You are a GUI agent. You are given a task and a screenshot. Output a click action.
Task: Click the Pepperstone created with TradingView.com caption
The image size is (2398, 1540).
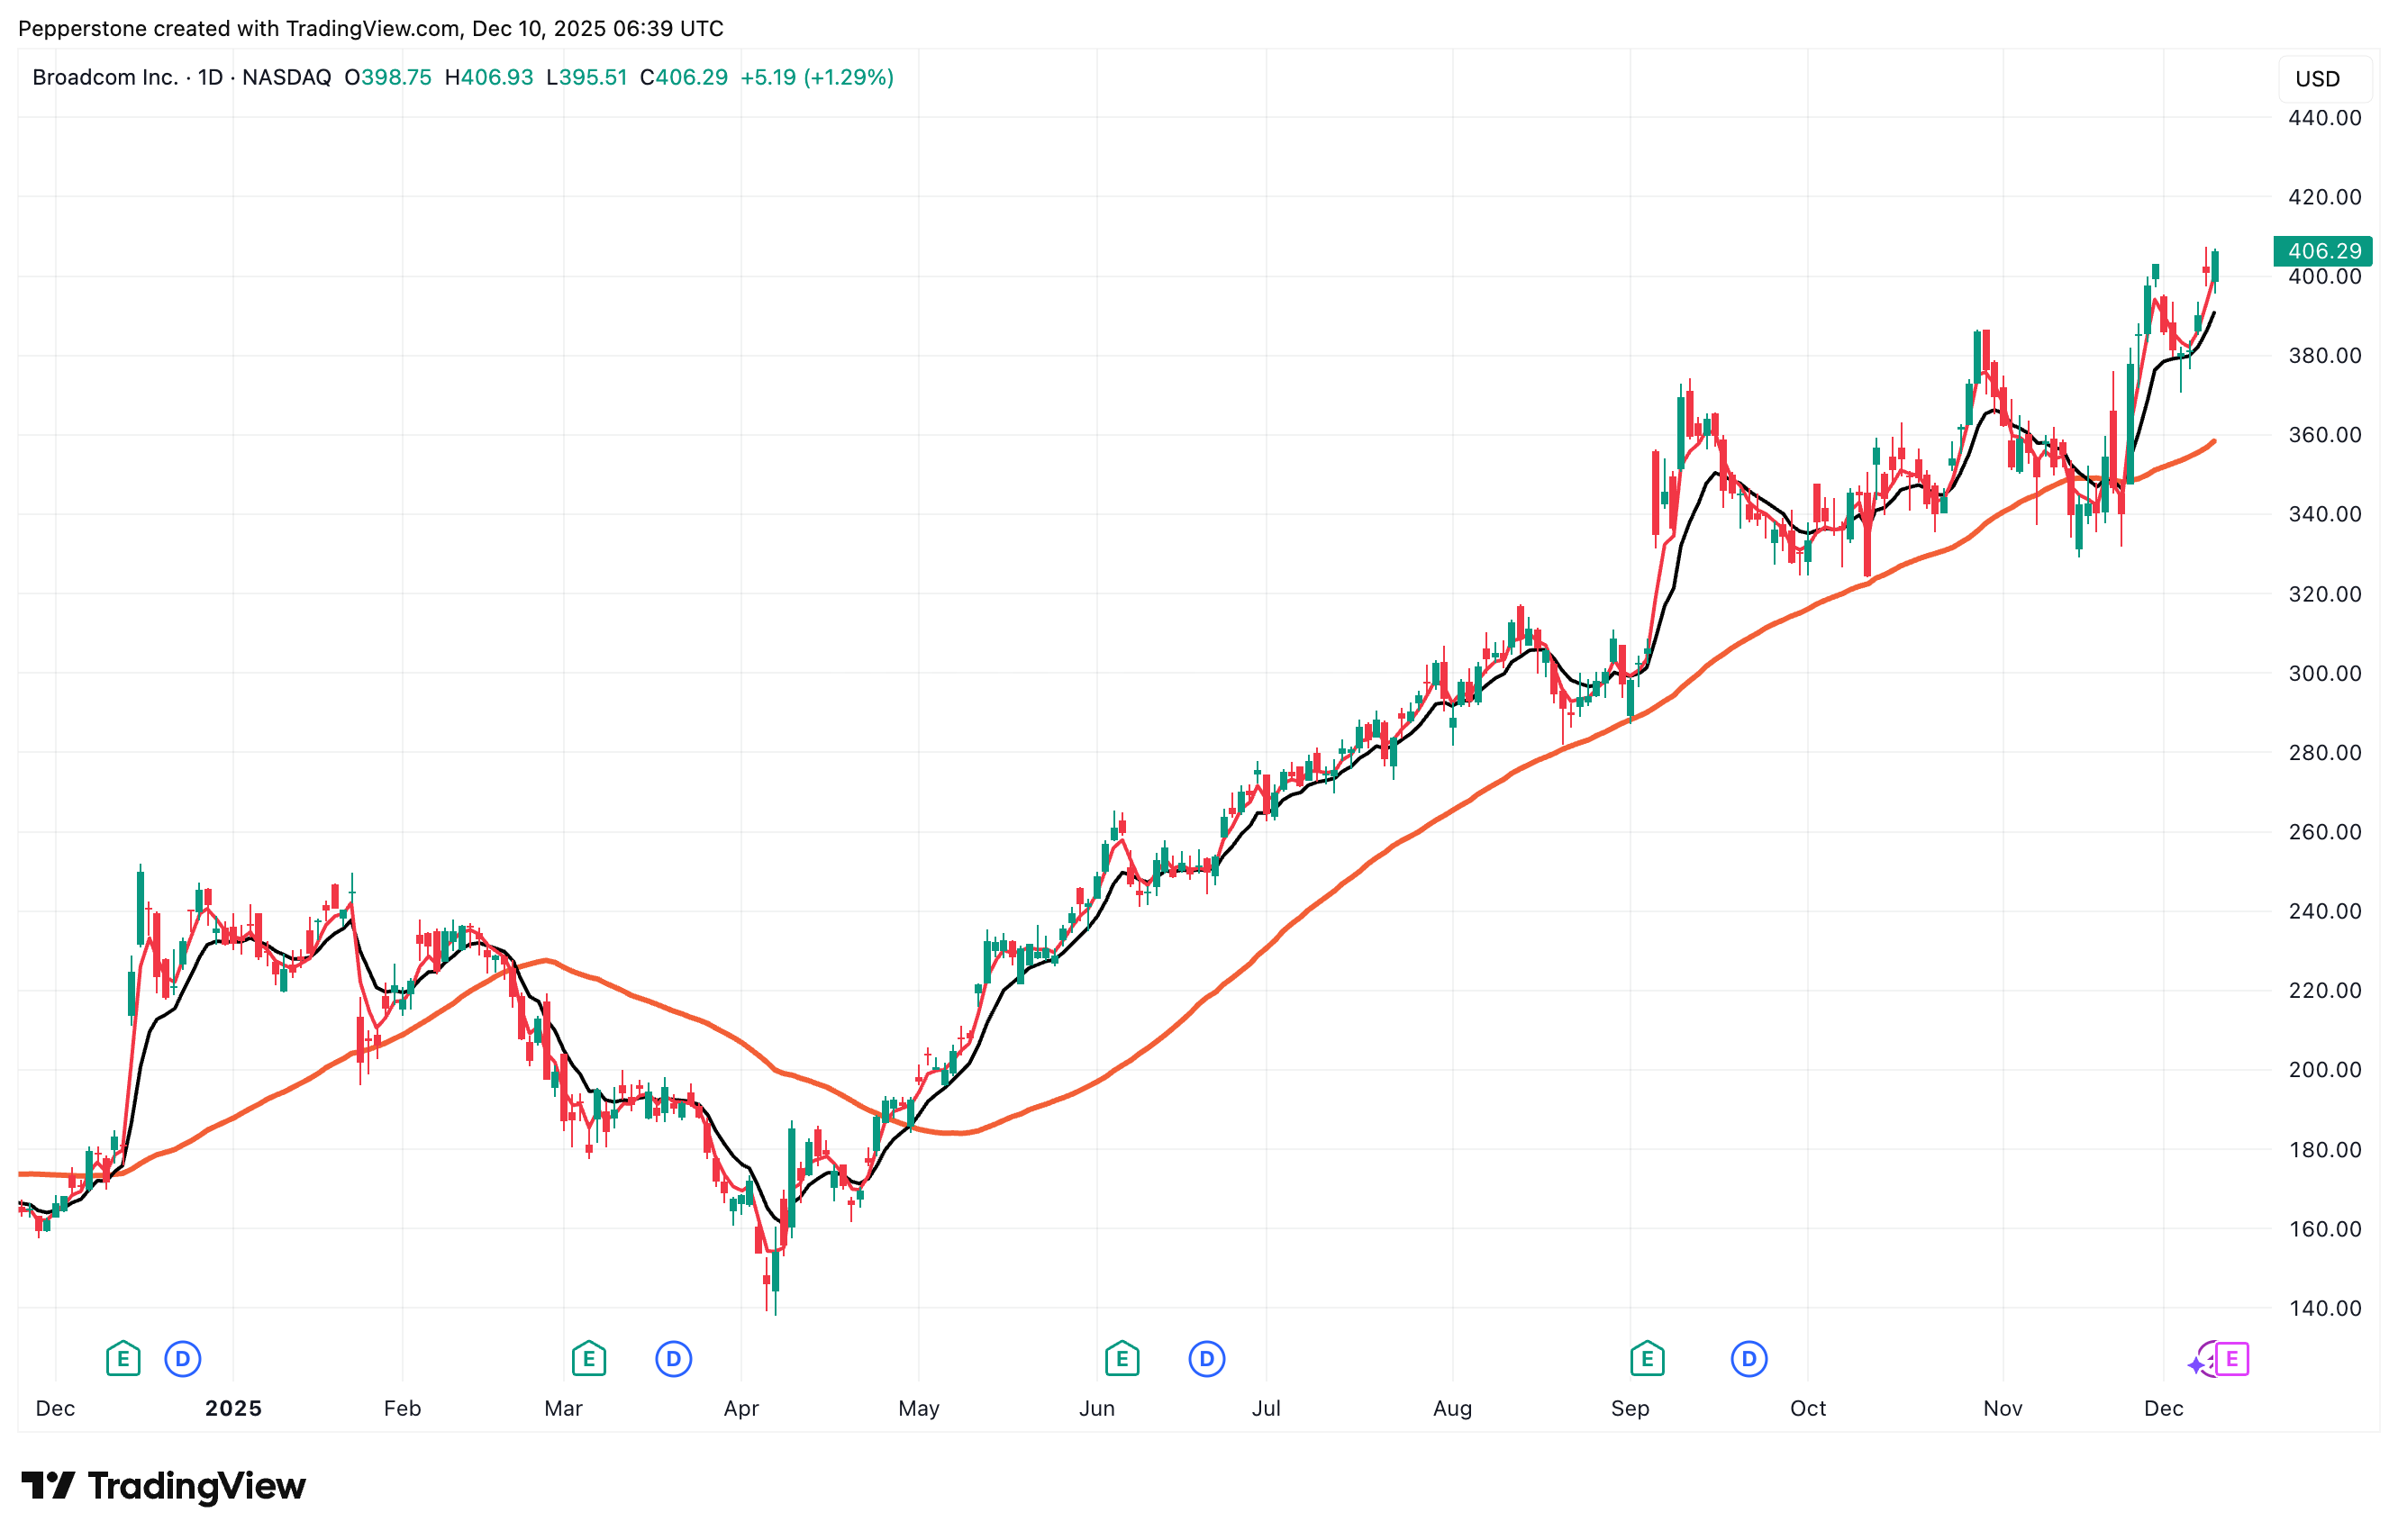pos(370,28)
